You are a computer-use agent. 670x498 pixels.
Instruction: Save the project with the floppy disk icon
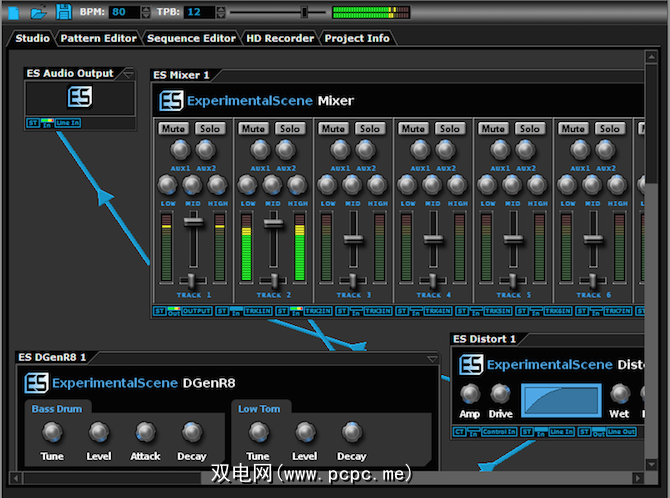point(64,12)
